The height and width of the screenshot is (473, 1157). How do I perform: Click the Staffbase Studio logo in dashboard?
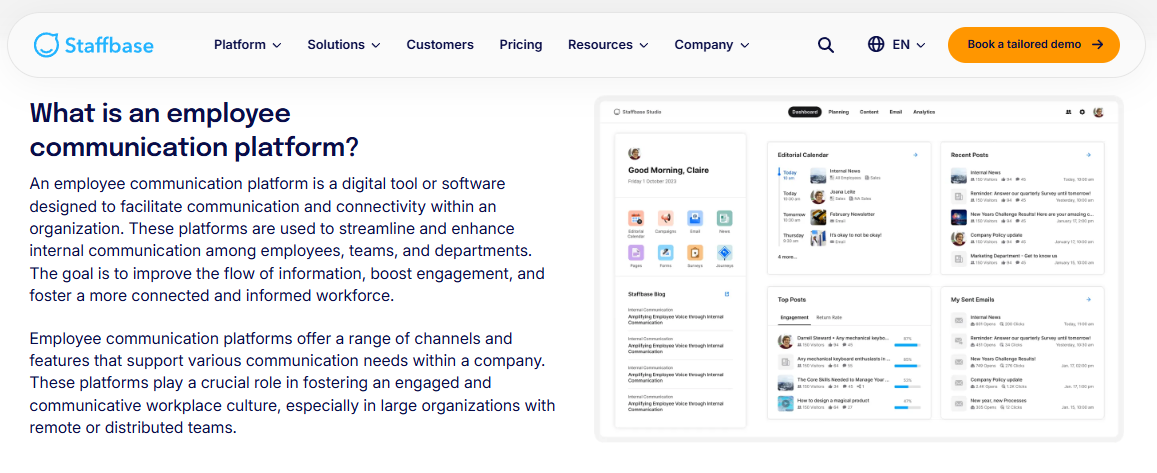pyautogui.click(x=638, y=112)
